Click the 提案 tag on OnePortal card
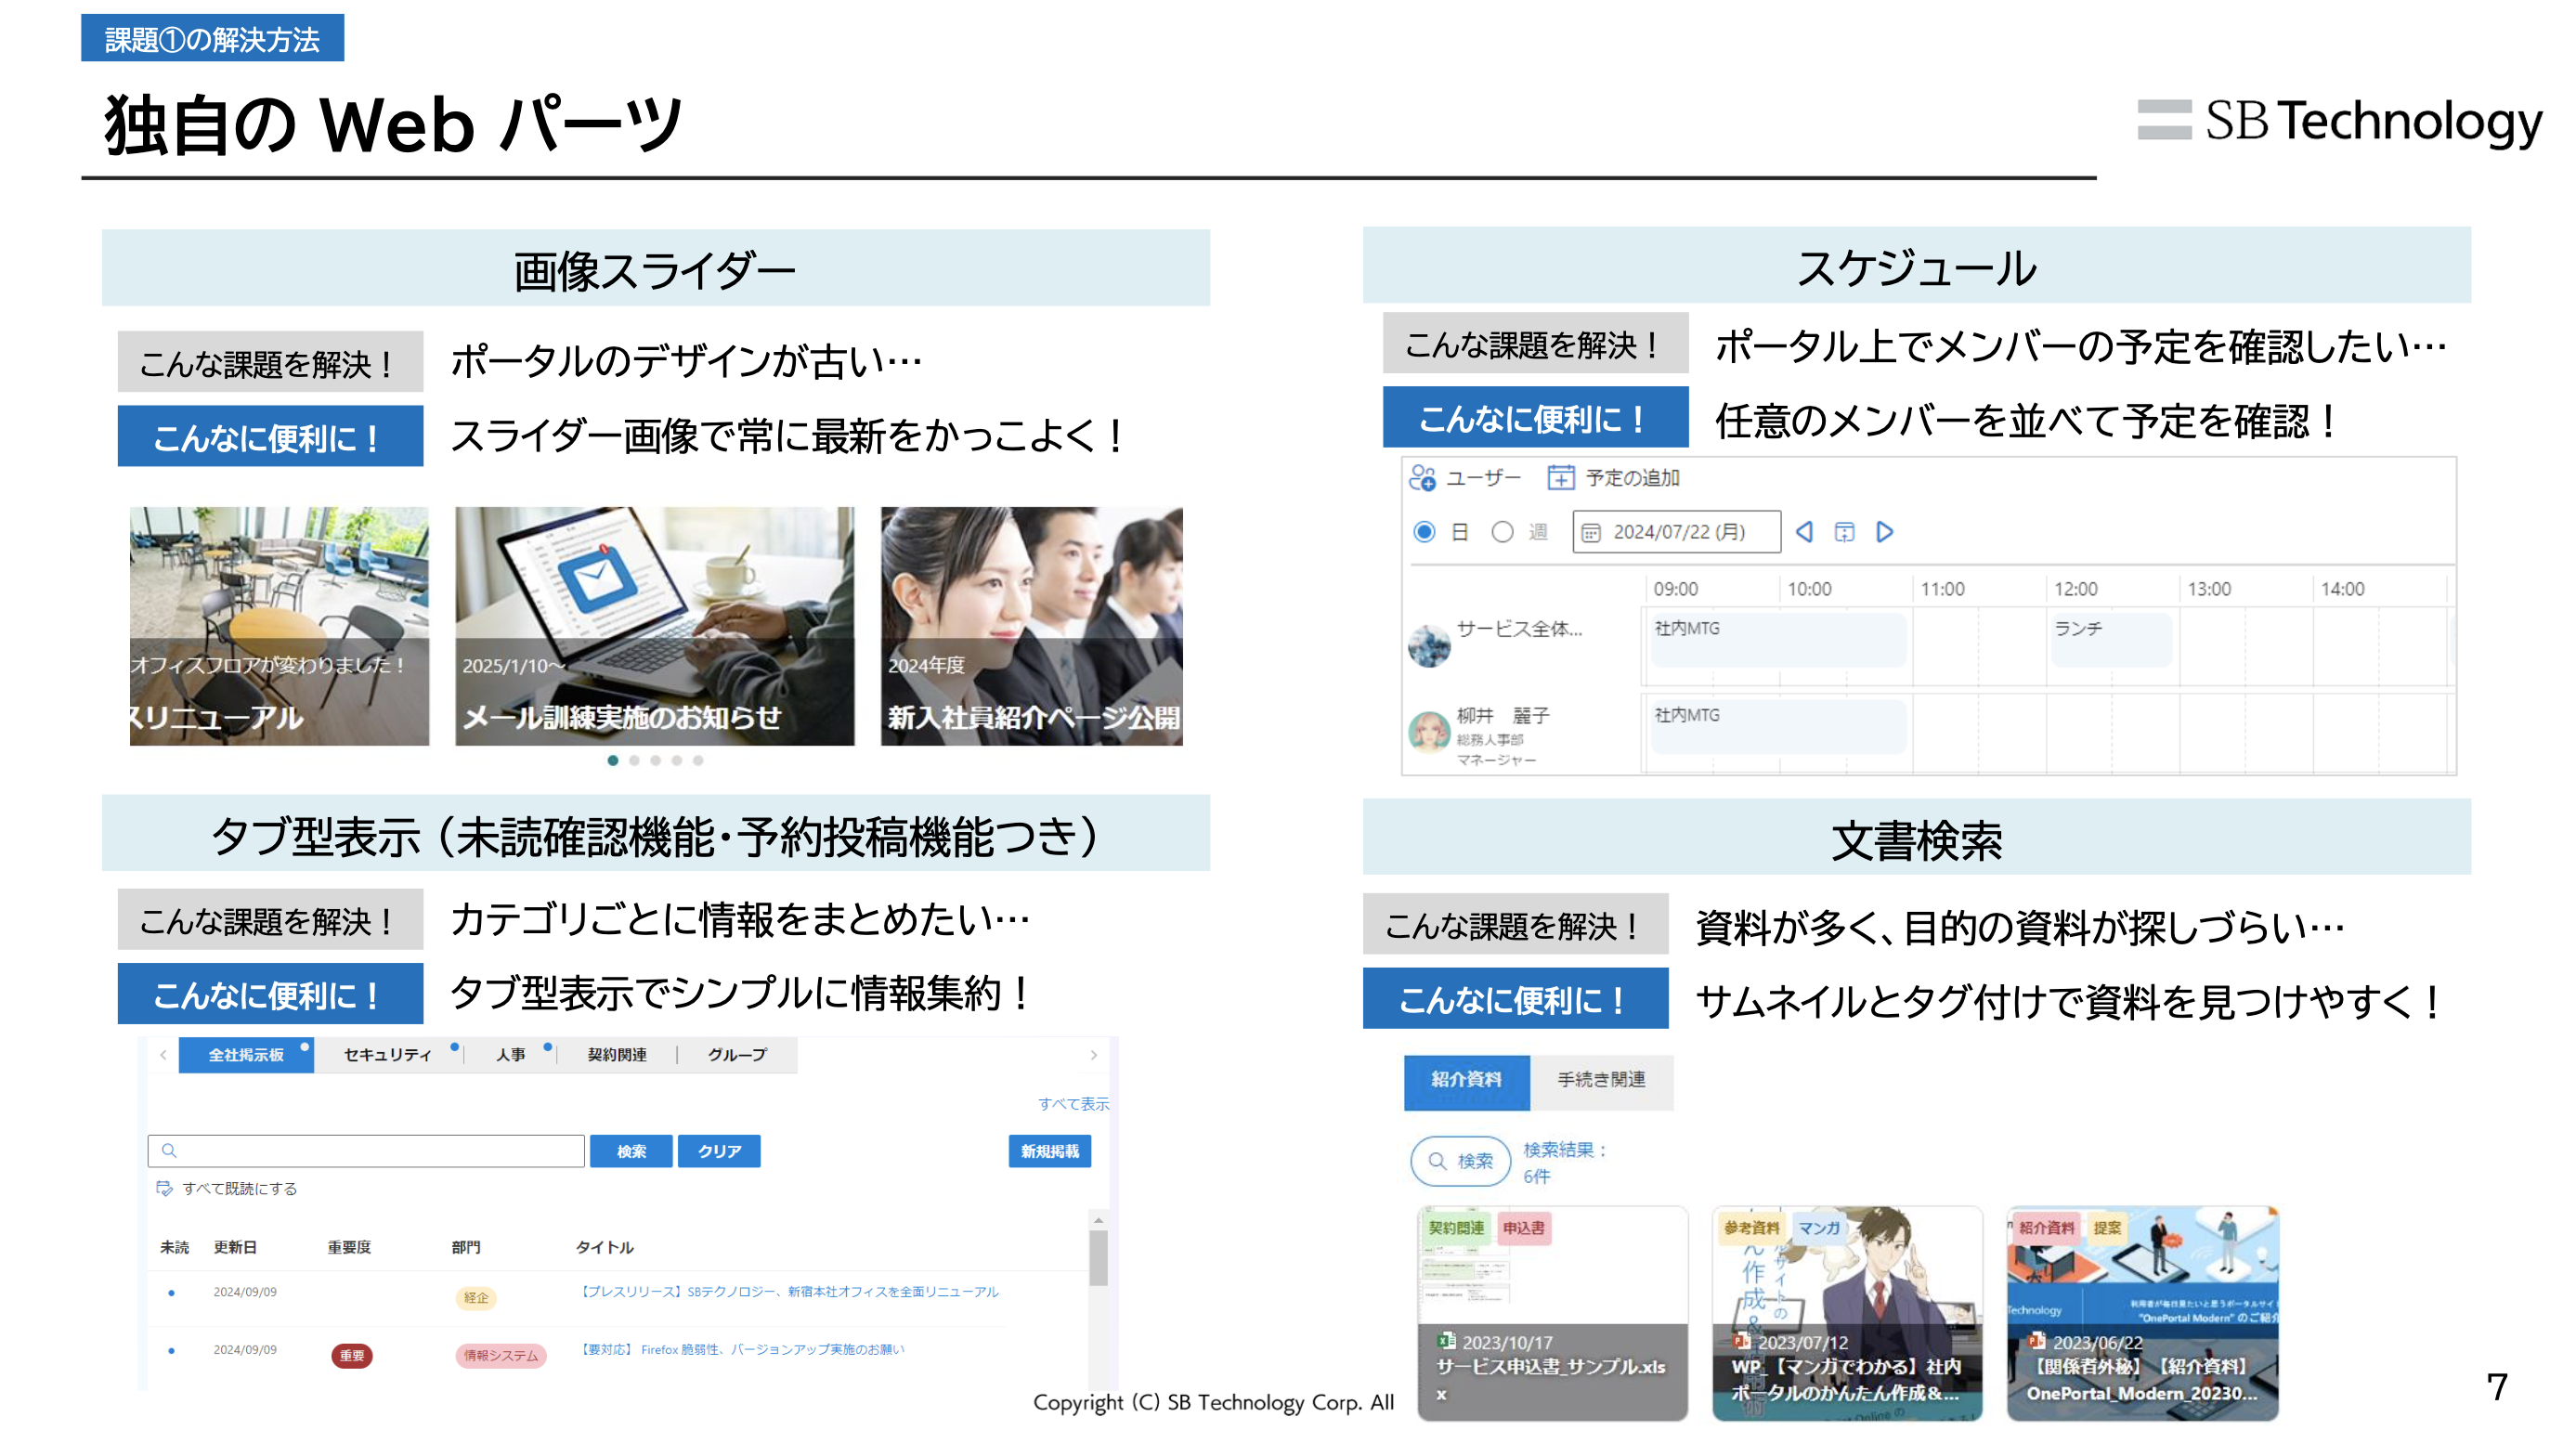Viewport: 2576px width, 1443px height. [x=2108, y=1229]
